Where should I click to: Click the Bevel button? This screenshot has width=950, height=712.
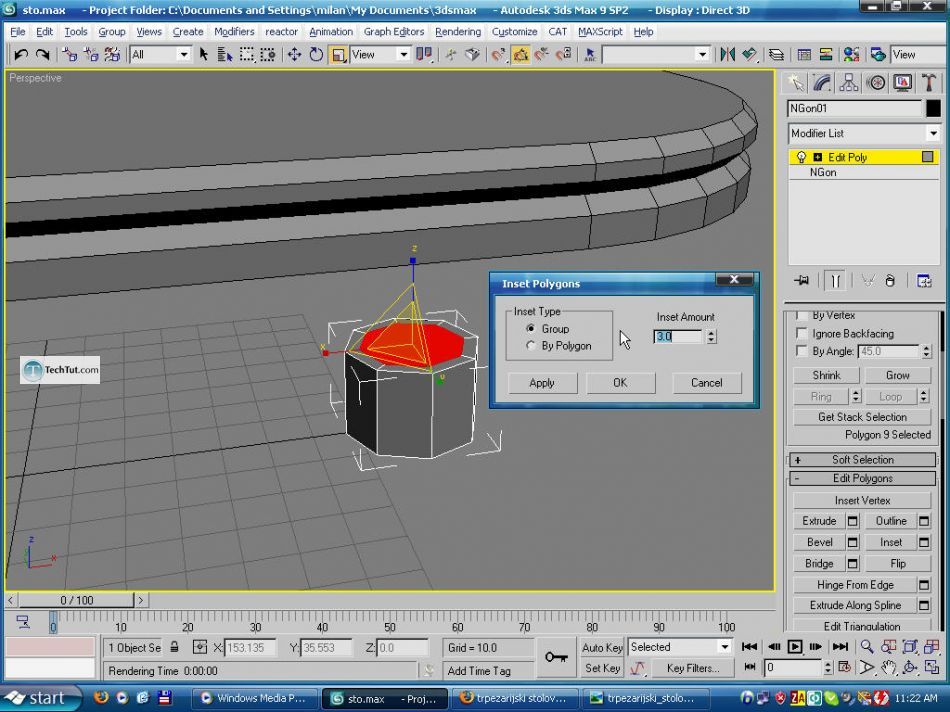820,542
